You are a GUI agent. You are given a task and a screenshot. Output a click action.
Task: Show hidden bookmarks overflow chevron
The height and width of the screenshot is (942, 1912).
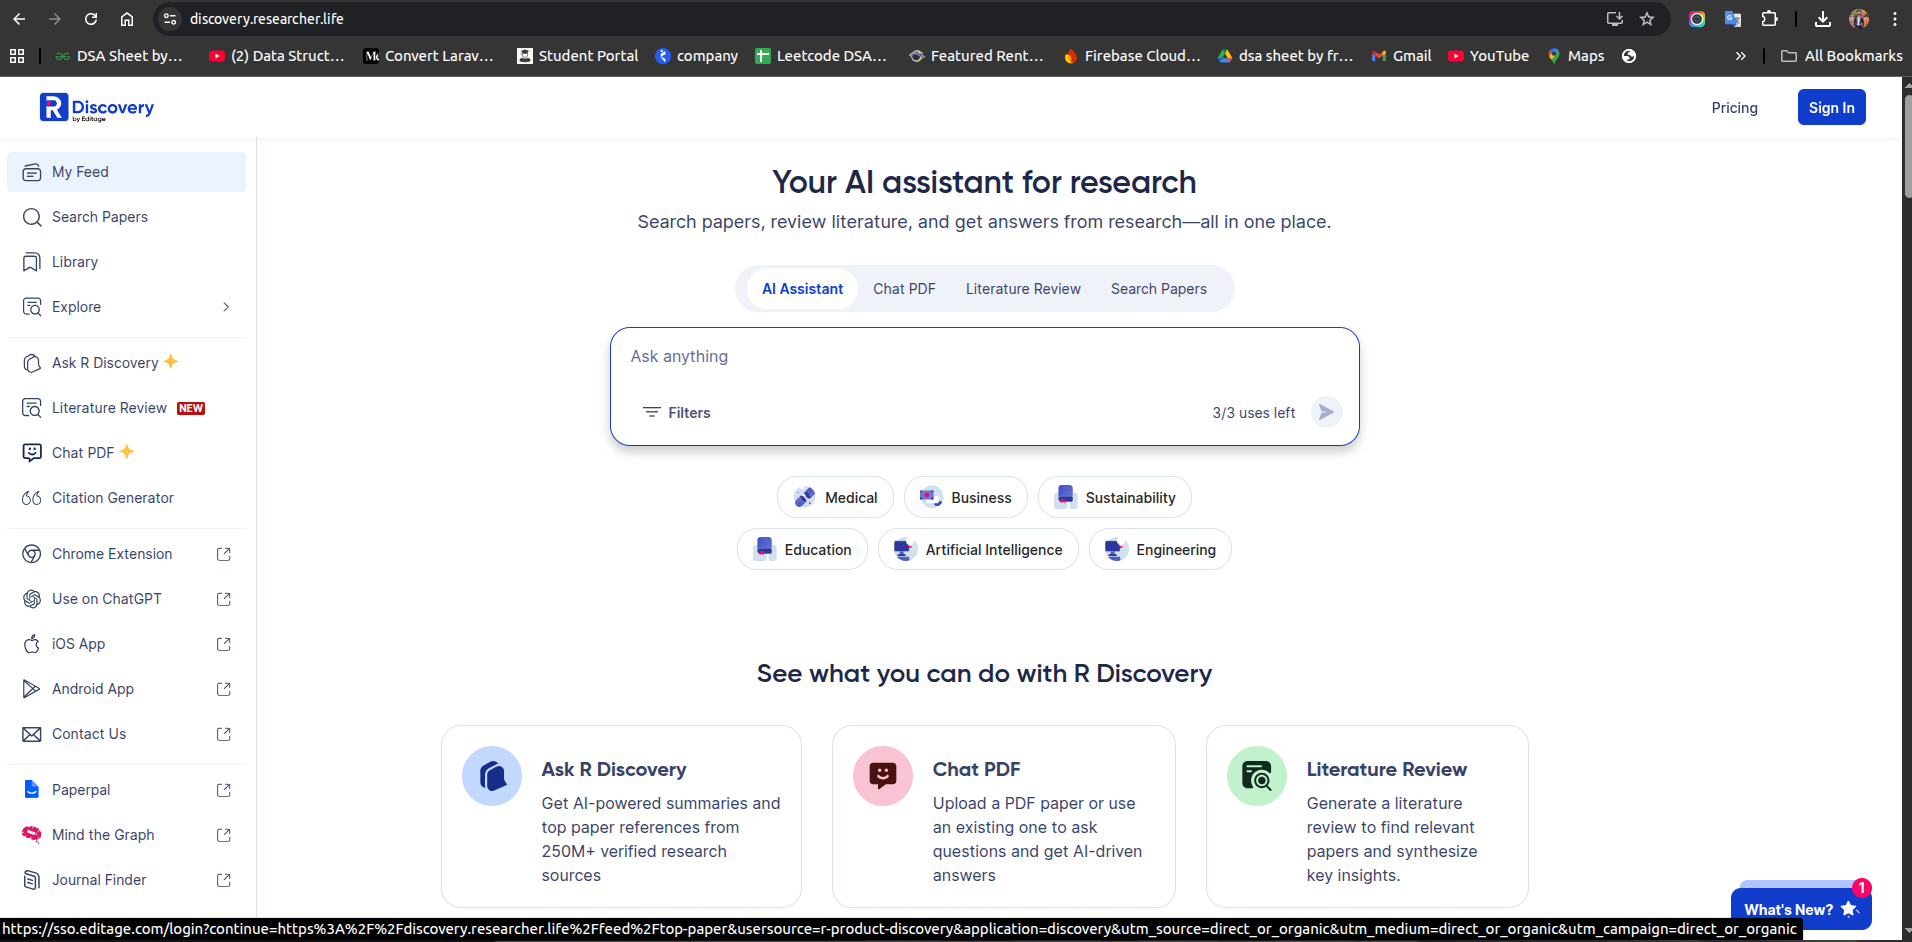[1740, 56]
